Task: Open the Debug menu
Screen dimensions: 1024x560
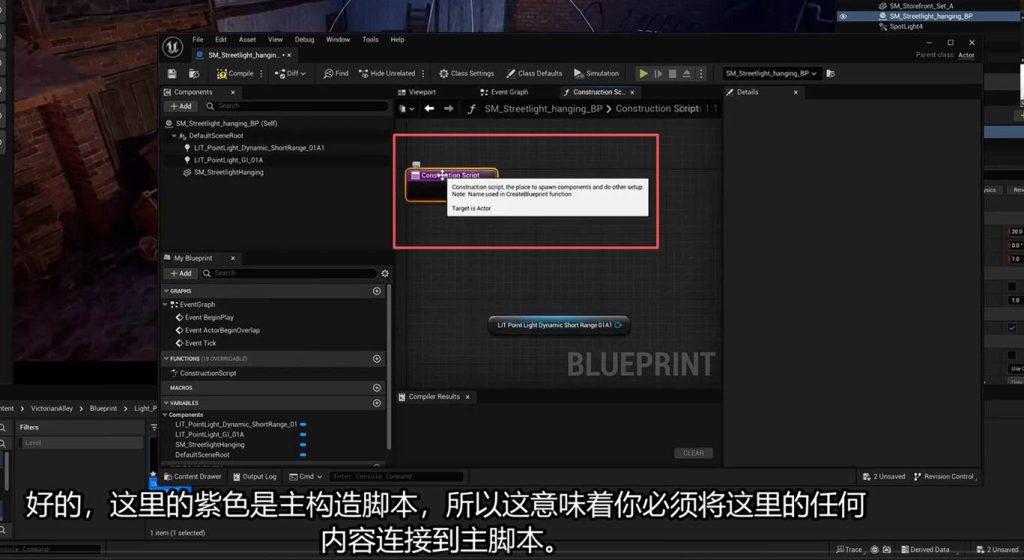Action: click(x=304, y=40)
